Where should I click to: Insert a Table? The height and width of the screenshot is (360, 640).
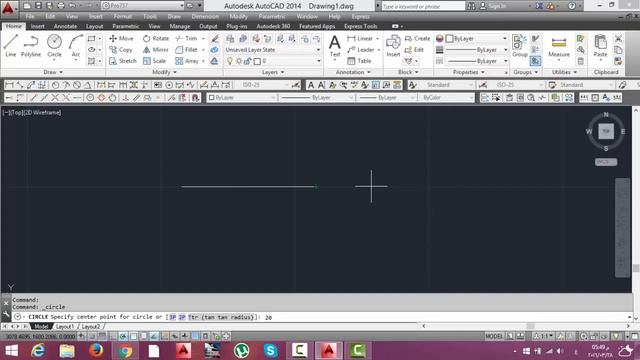point(359,61)
